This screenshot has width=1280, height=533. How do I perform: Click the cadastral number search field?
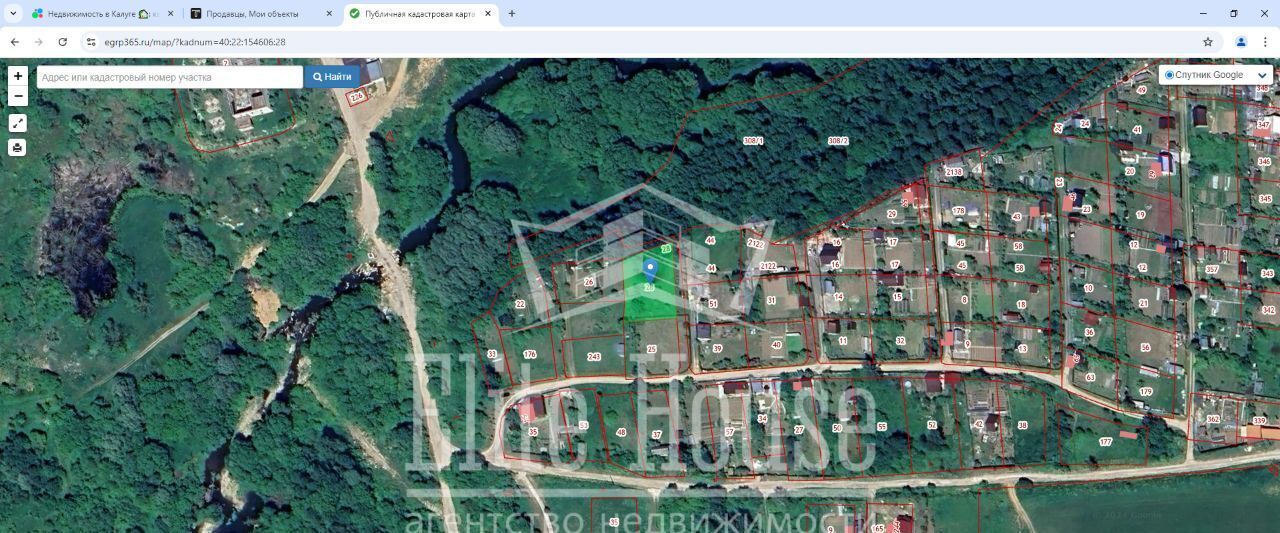coord(170,77)
